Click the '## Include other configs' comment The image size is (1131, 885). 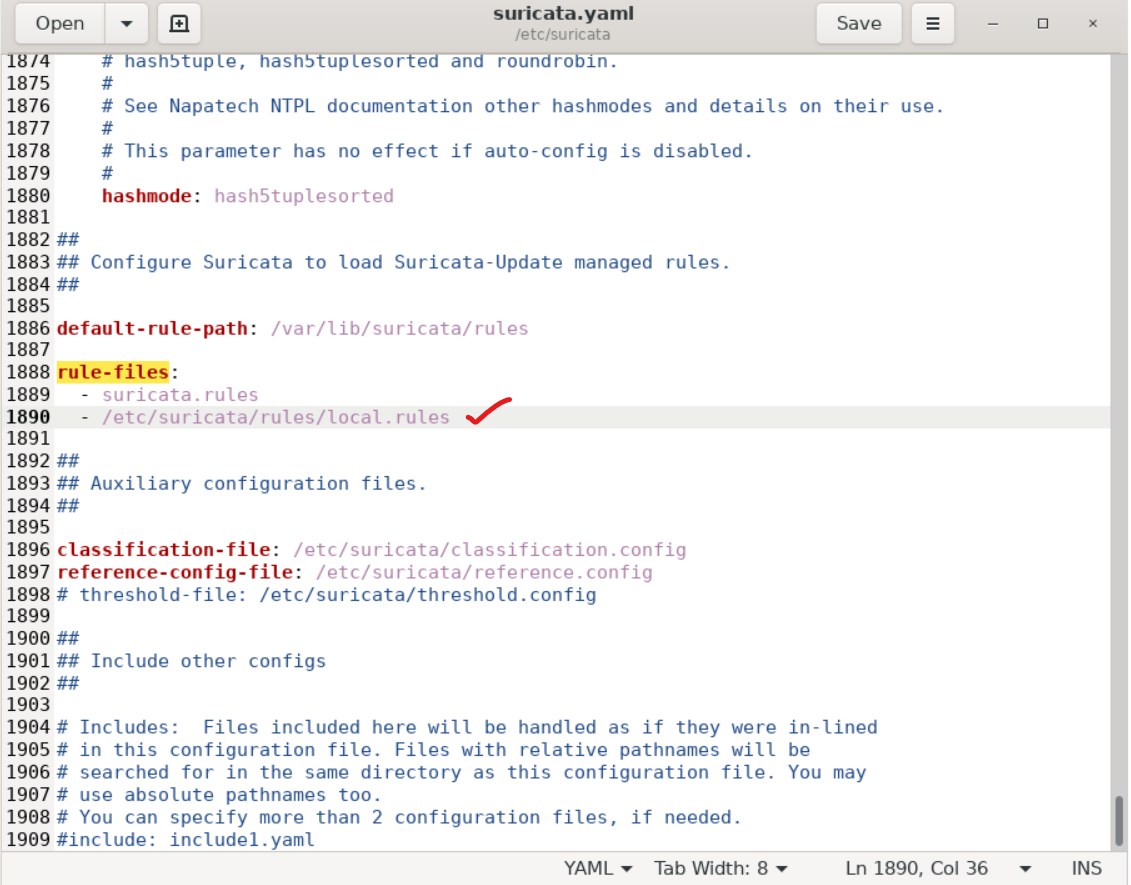click(191, 661)
